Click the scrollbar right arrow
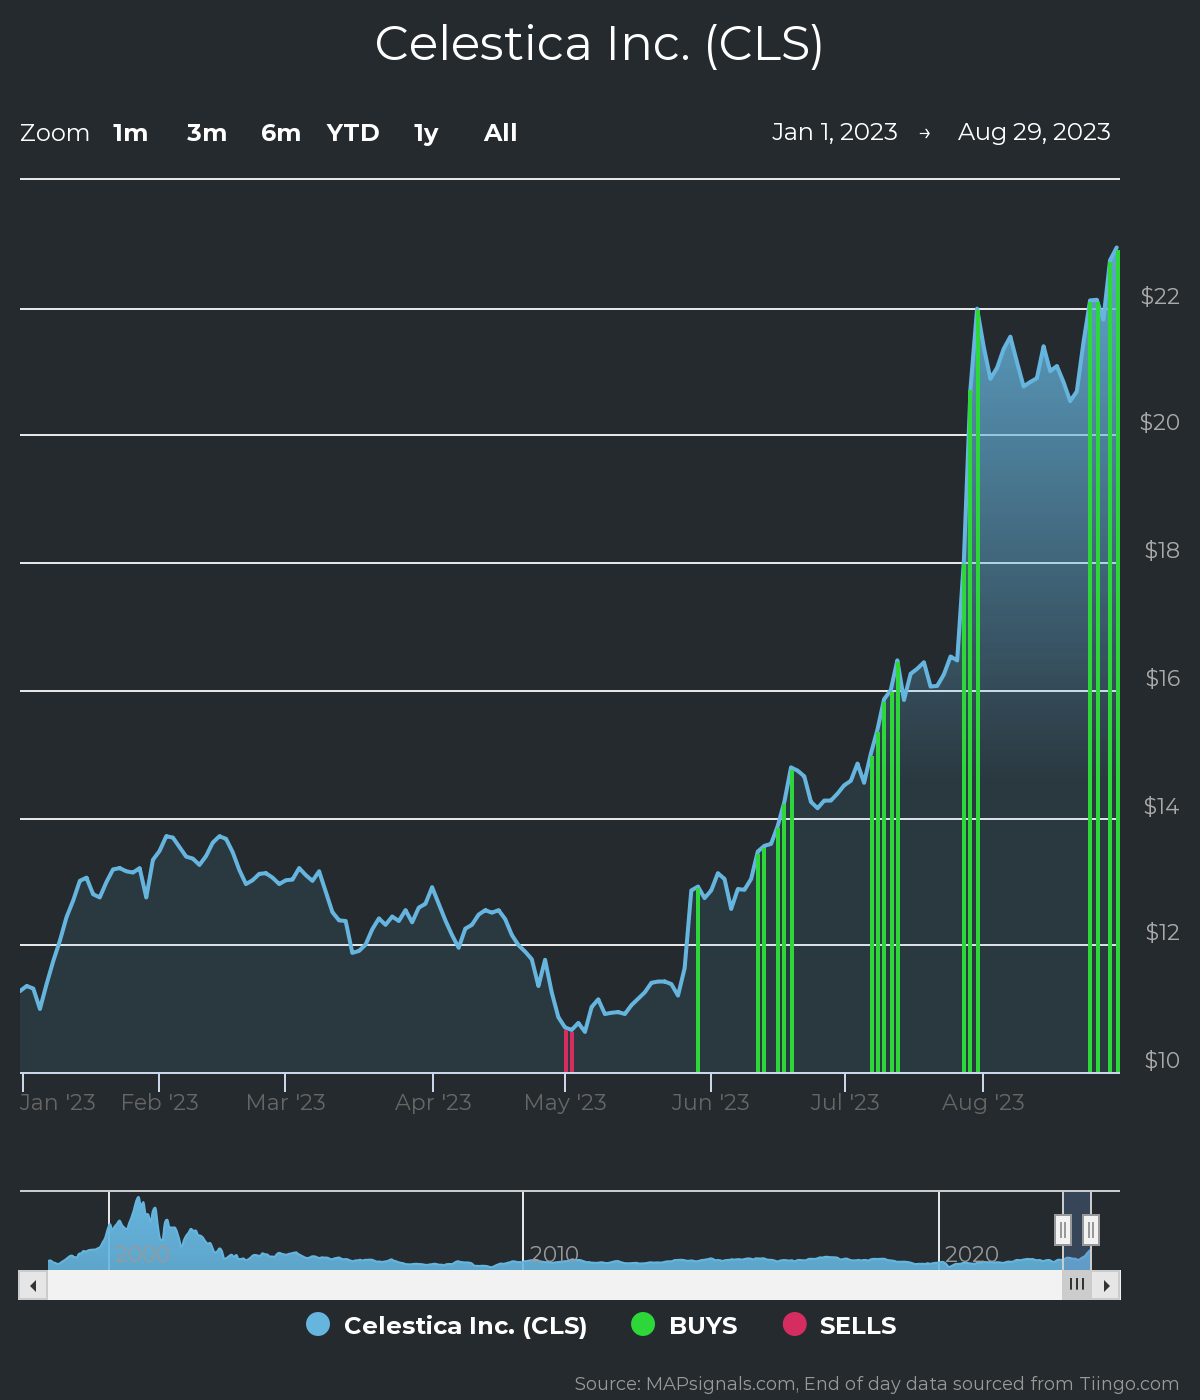1200x1400 pixels. tap(1106, 1285)
